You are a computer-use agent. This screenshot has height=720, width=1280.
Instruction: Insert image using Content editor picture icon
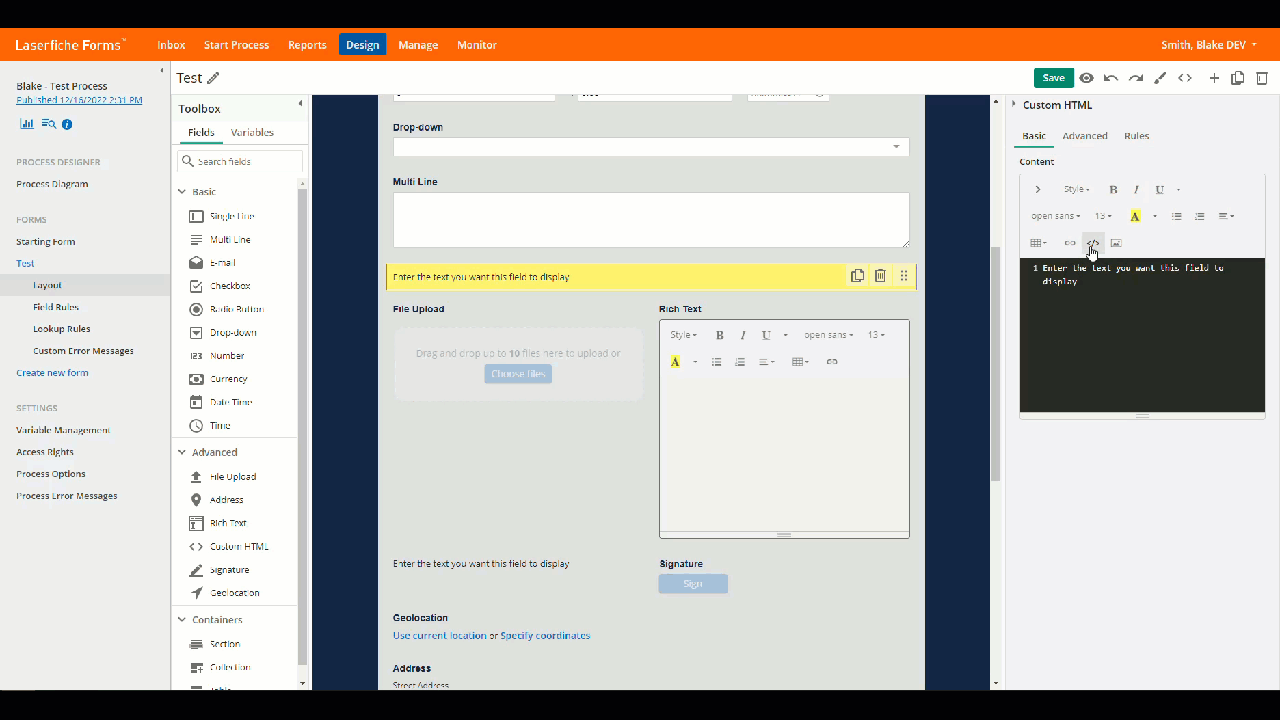coord(1116,243)
